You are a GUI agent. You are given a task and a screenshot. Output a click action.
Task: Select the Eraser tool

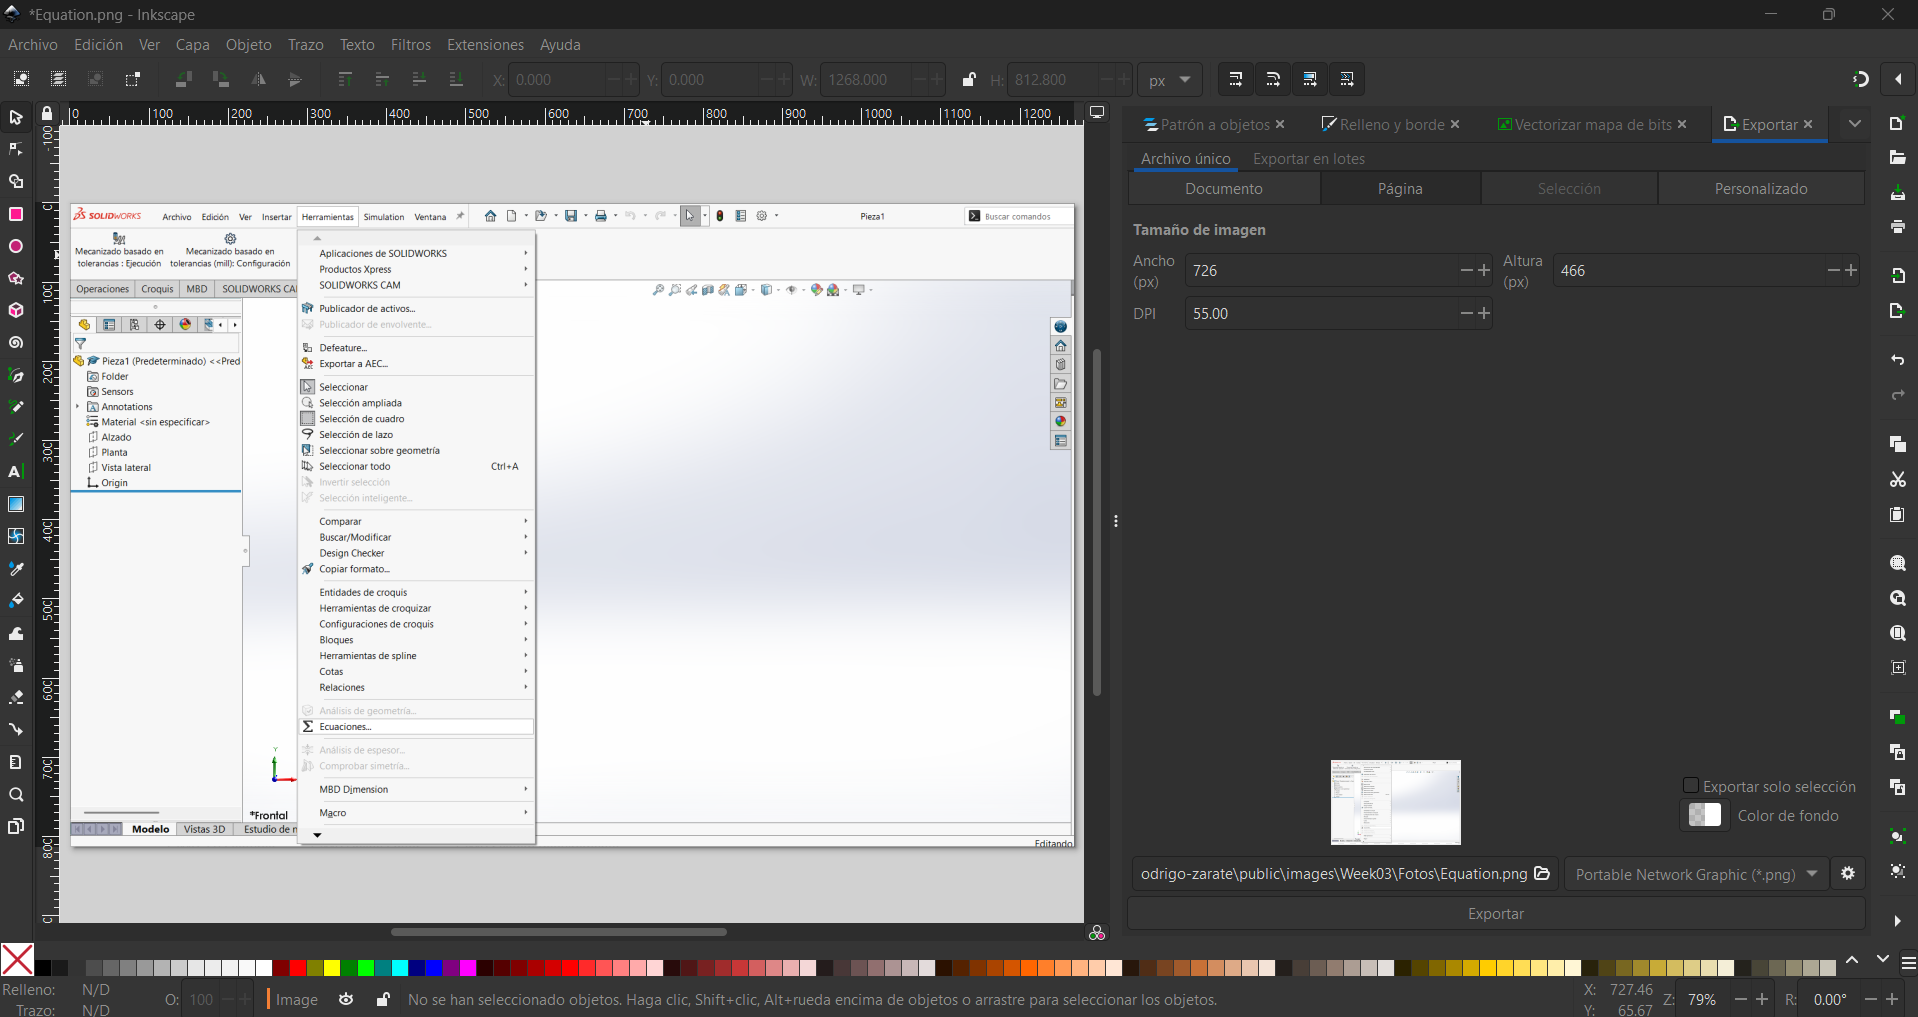16,697
